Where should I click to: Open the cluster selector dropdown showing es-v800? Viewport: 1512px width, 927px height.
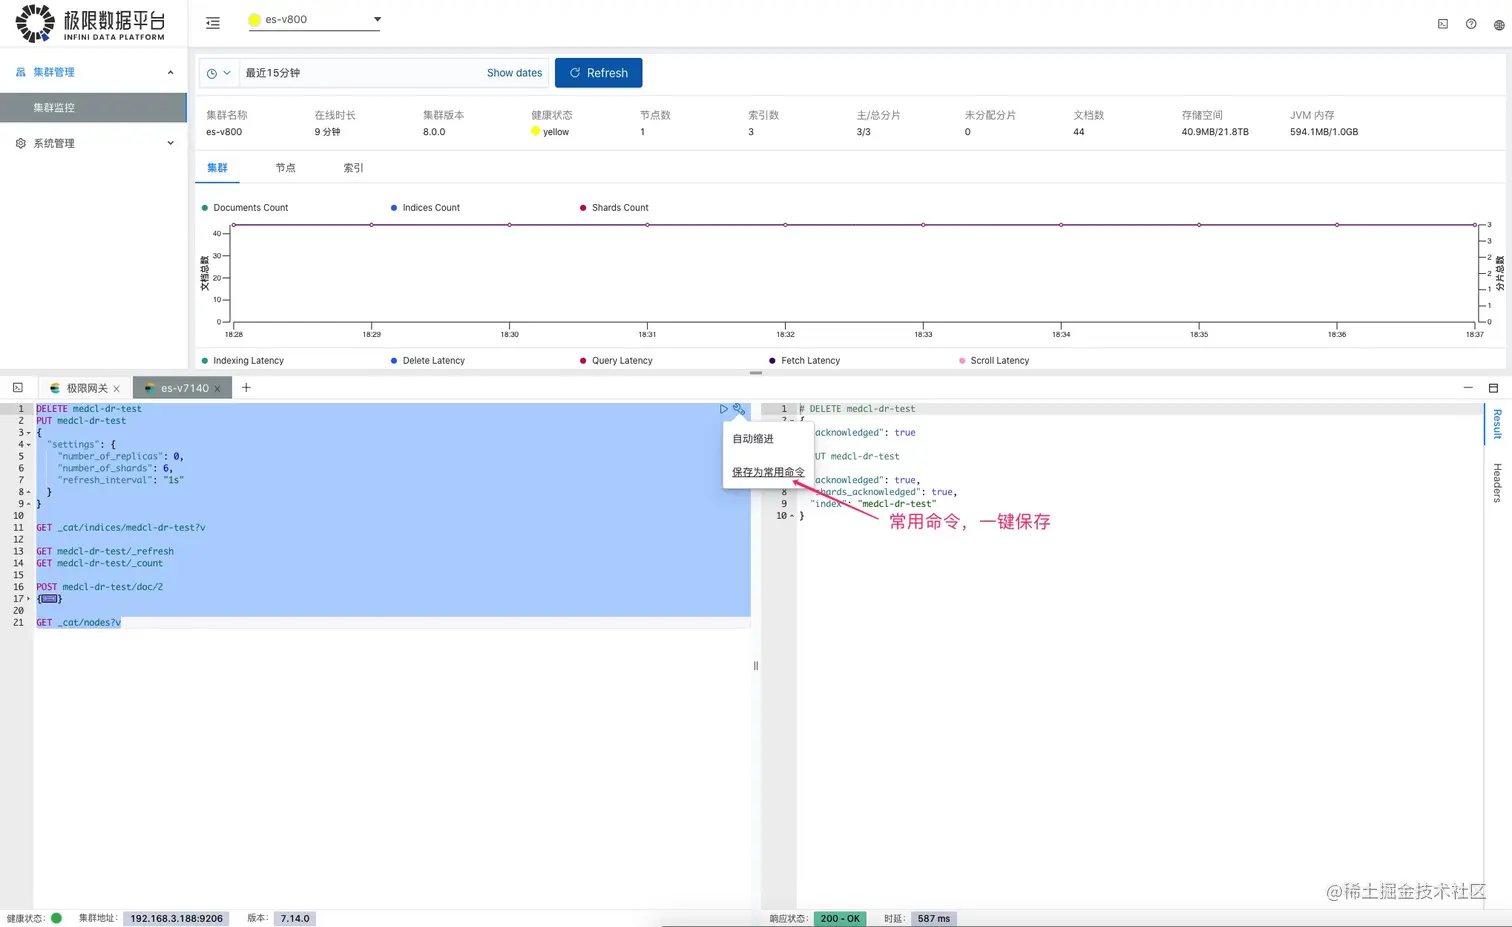click(314, 20)
